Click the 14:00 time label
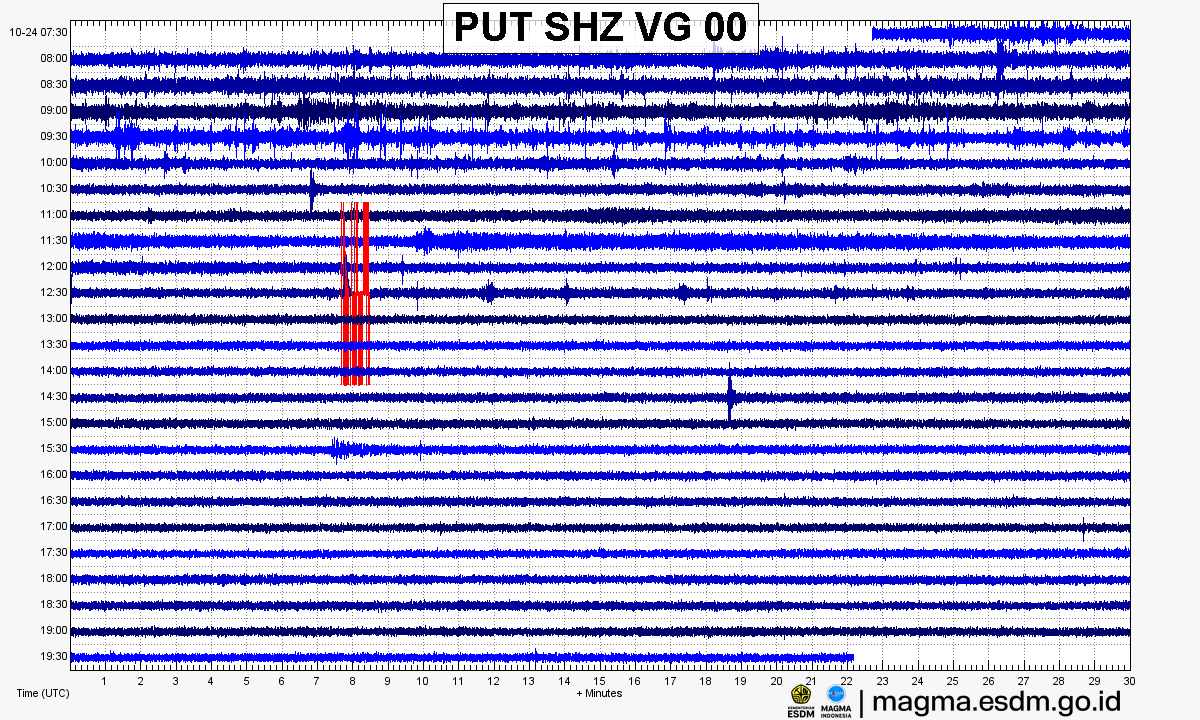The image size is (1200, 720). point(54,370)
